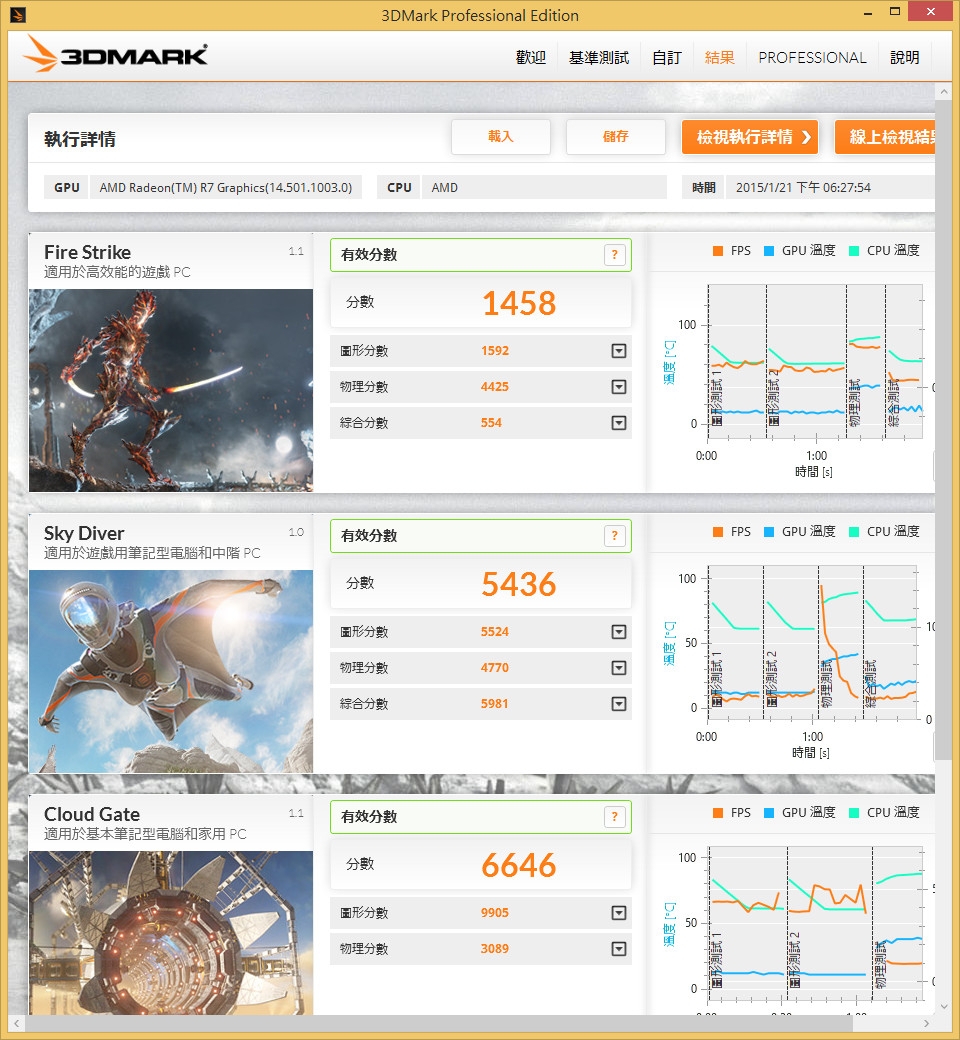Click the Cloud Gate 有效分數 header
Screen dimensions: 960x1040
[x=480, y=817]
